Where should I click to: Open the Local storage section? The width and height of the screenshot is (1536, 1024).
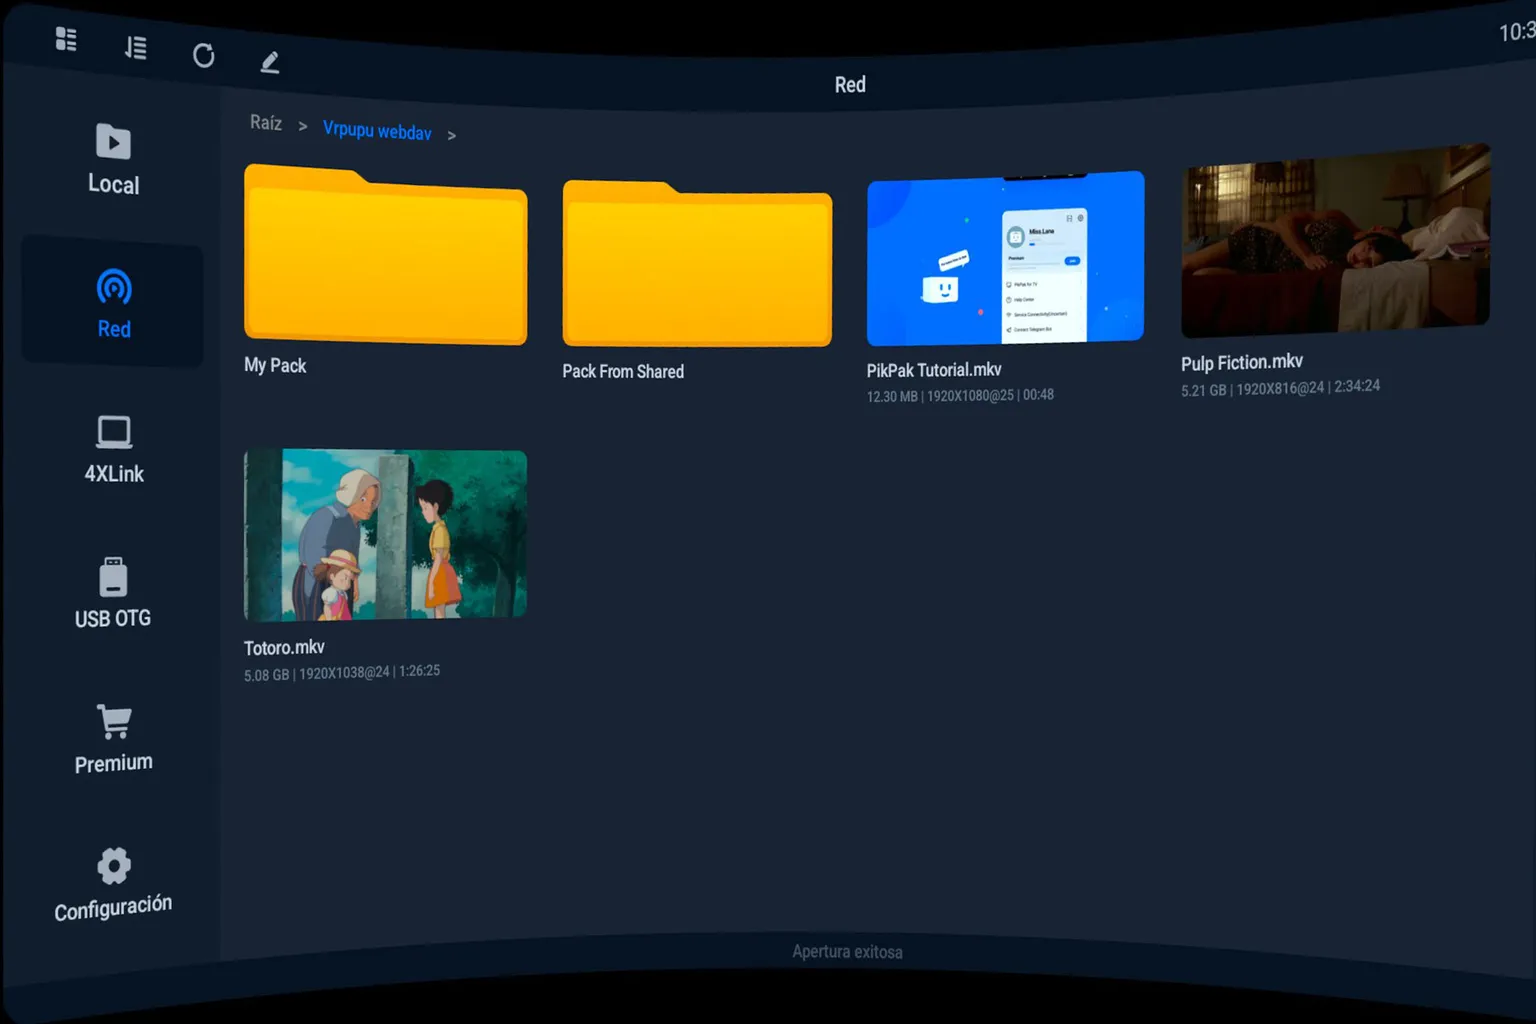point(113,158)
